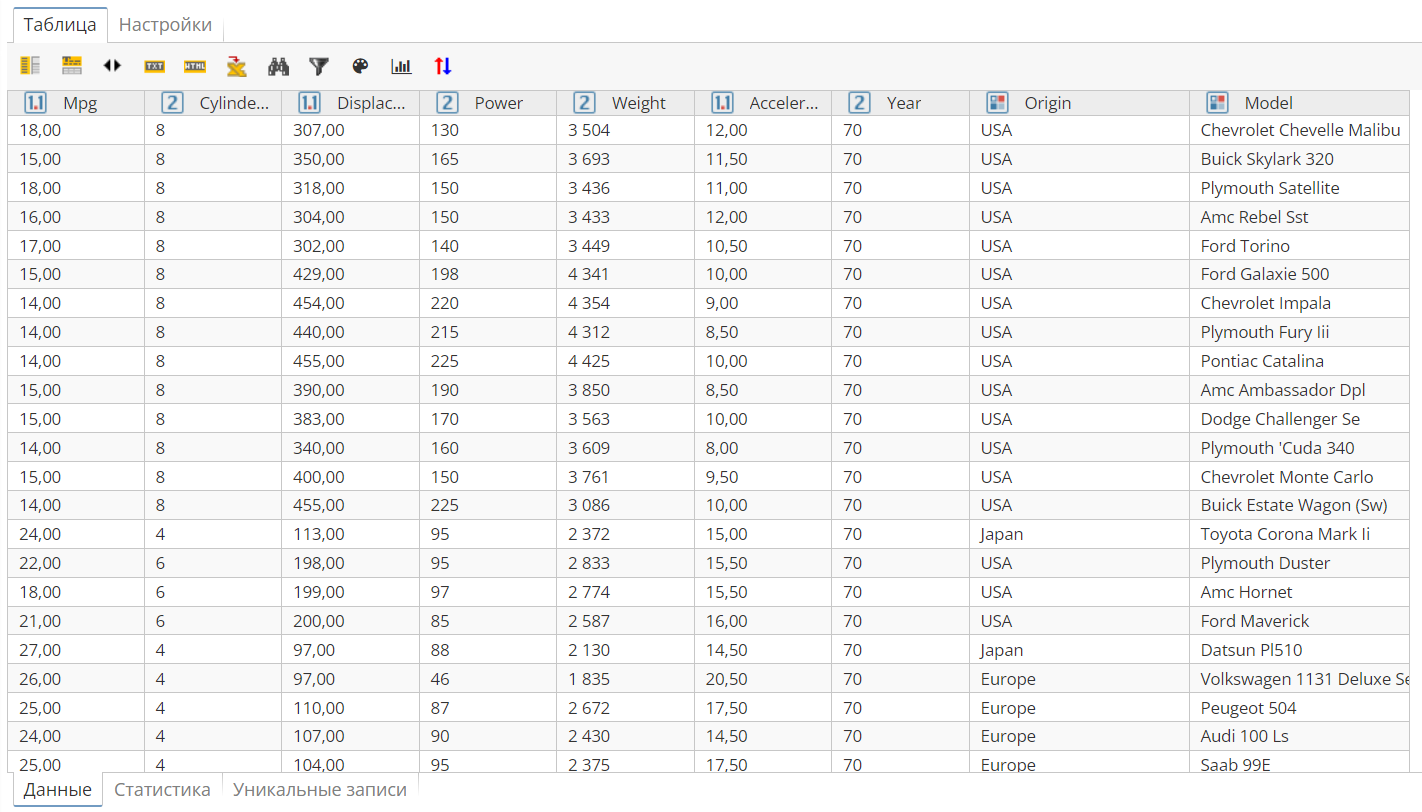Open the Настройки tab
This screenshot has width=1422, height=812.
pos(165,25)
